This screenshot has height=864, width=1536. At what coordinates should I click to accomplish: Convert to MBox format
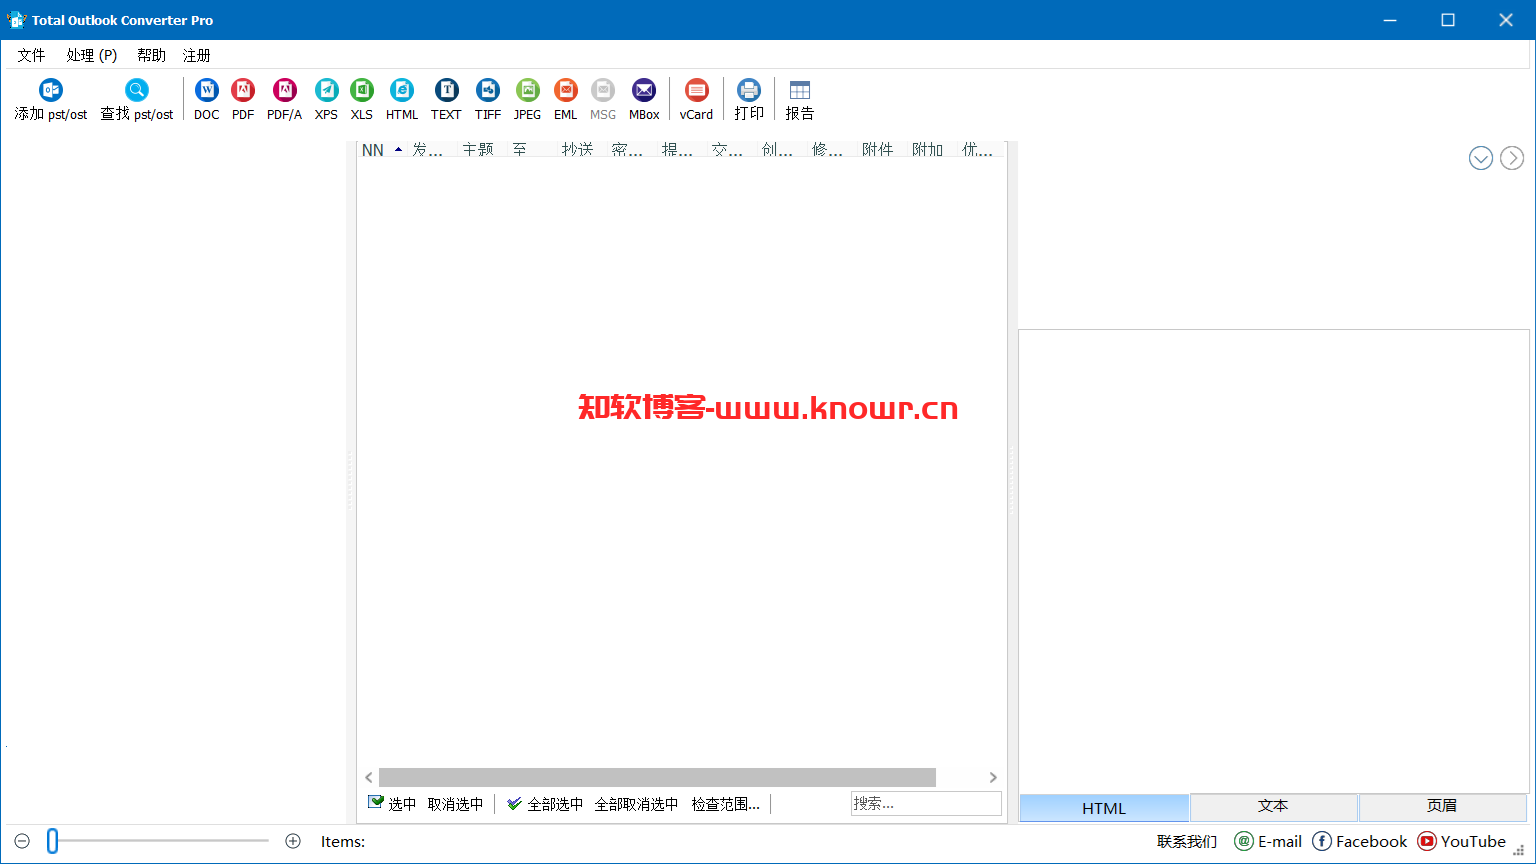[x=644, y=100]
